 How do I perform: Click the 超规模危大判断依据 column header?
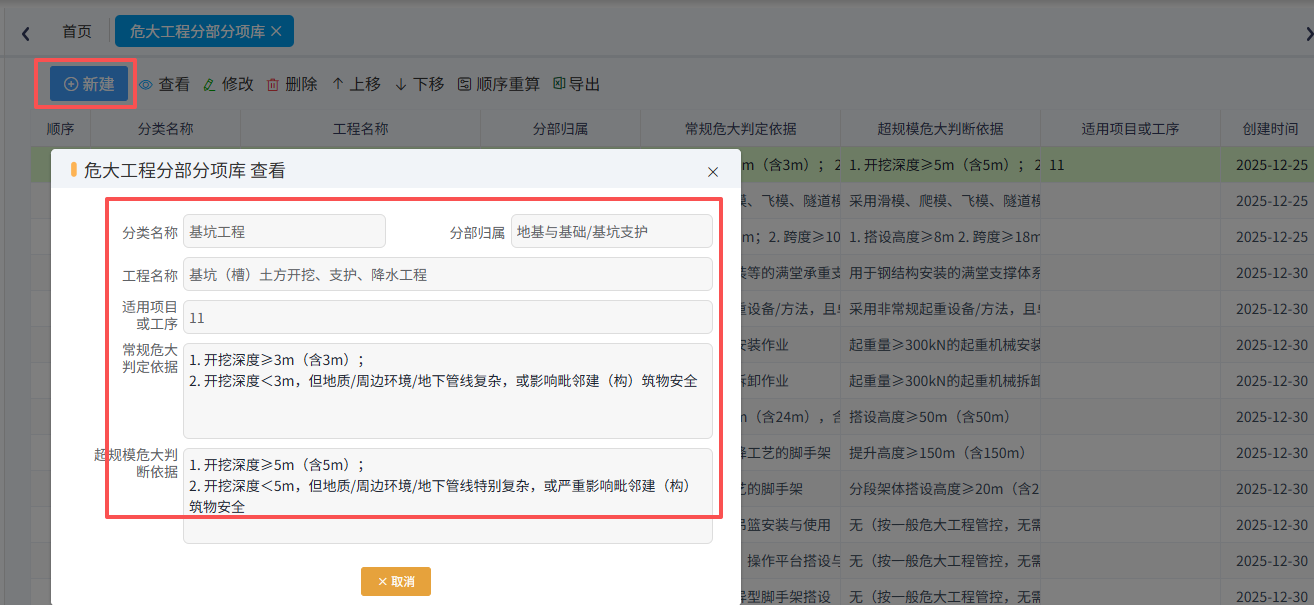[x=940, y=129]
